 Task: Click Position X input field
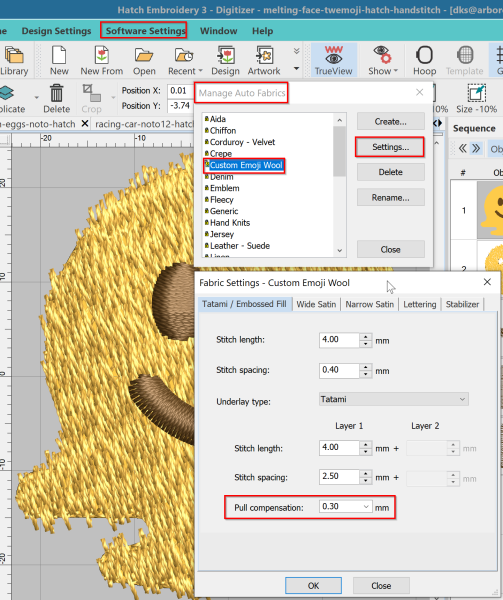pos(181,91)
